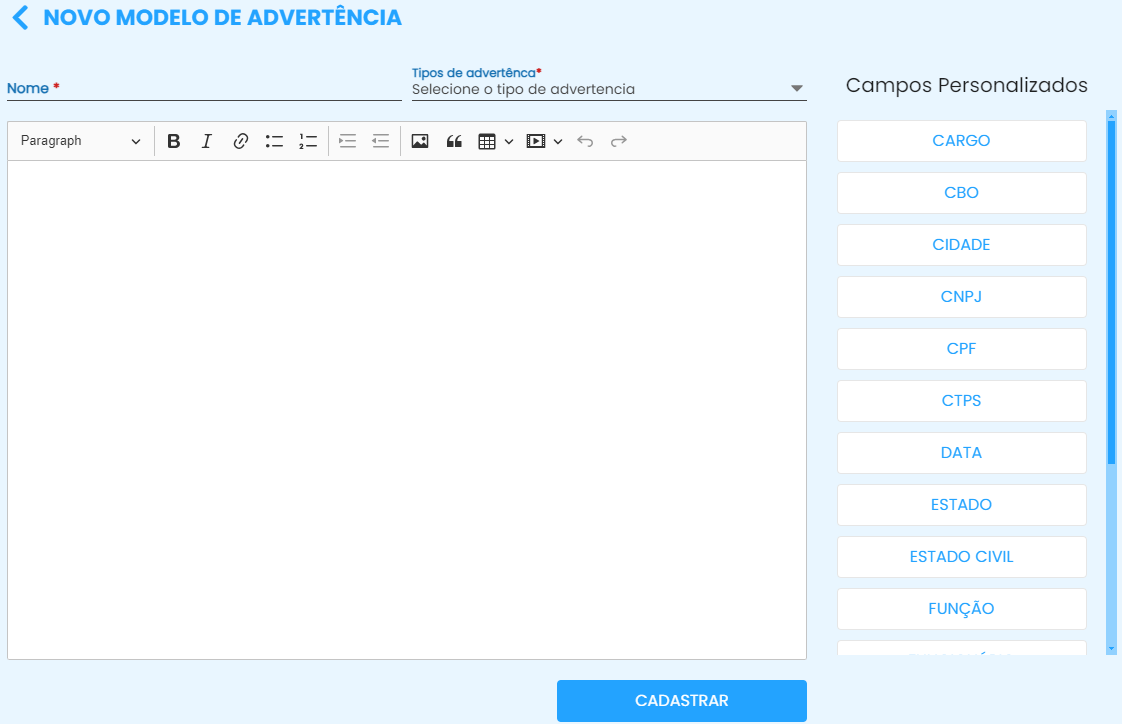Insert an image into the editor
This screenshot has width=1122, height=724.
point(420,141)
